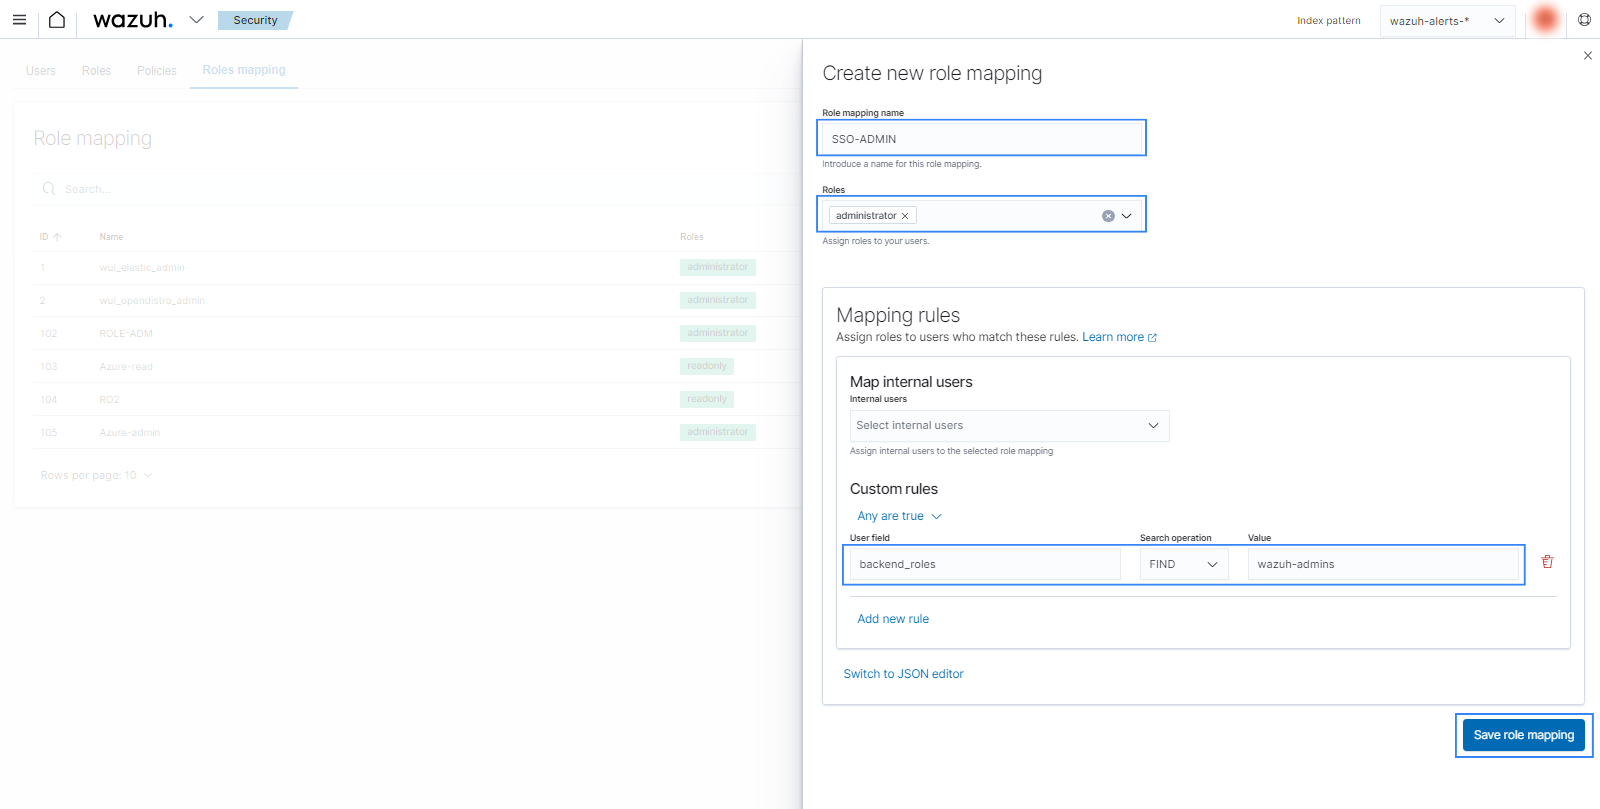
Task: Close the role mapping flyout
Action: [x=1588, y=56]
